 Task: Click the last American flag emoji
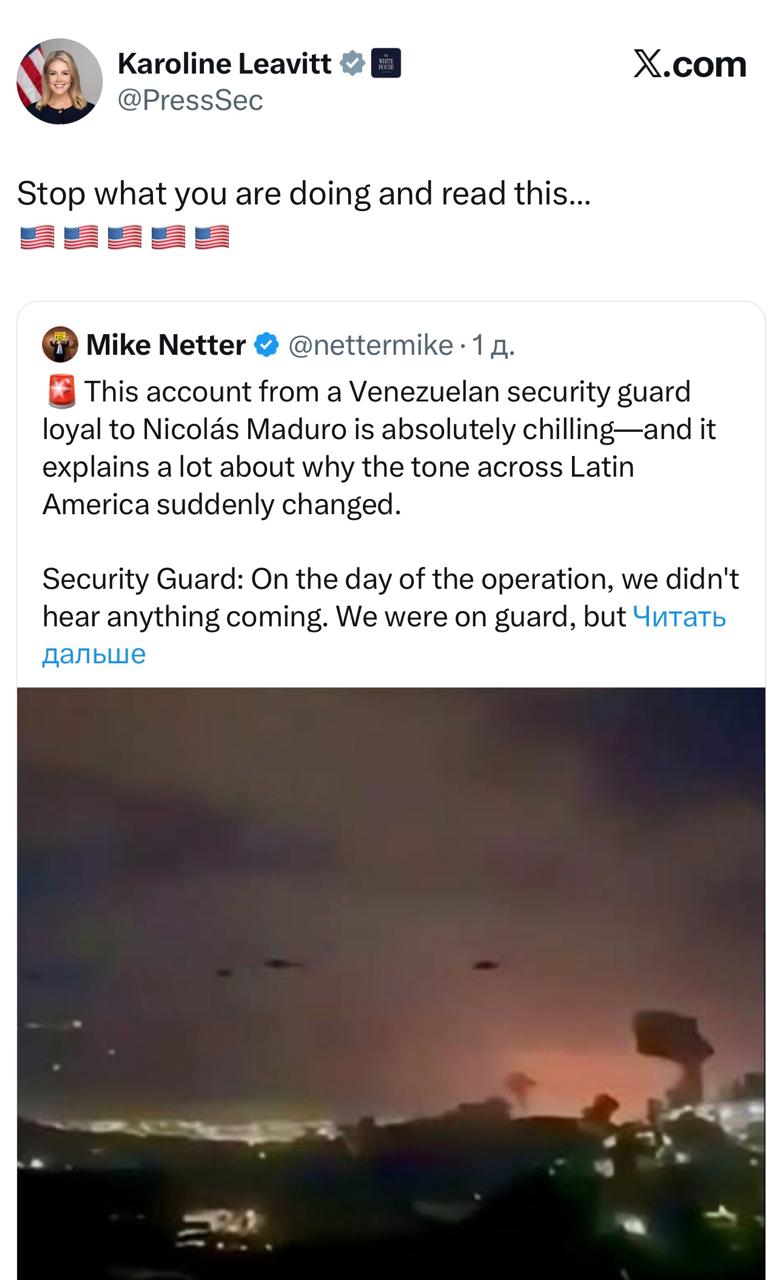tap(212, 237)
